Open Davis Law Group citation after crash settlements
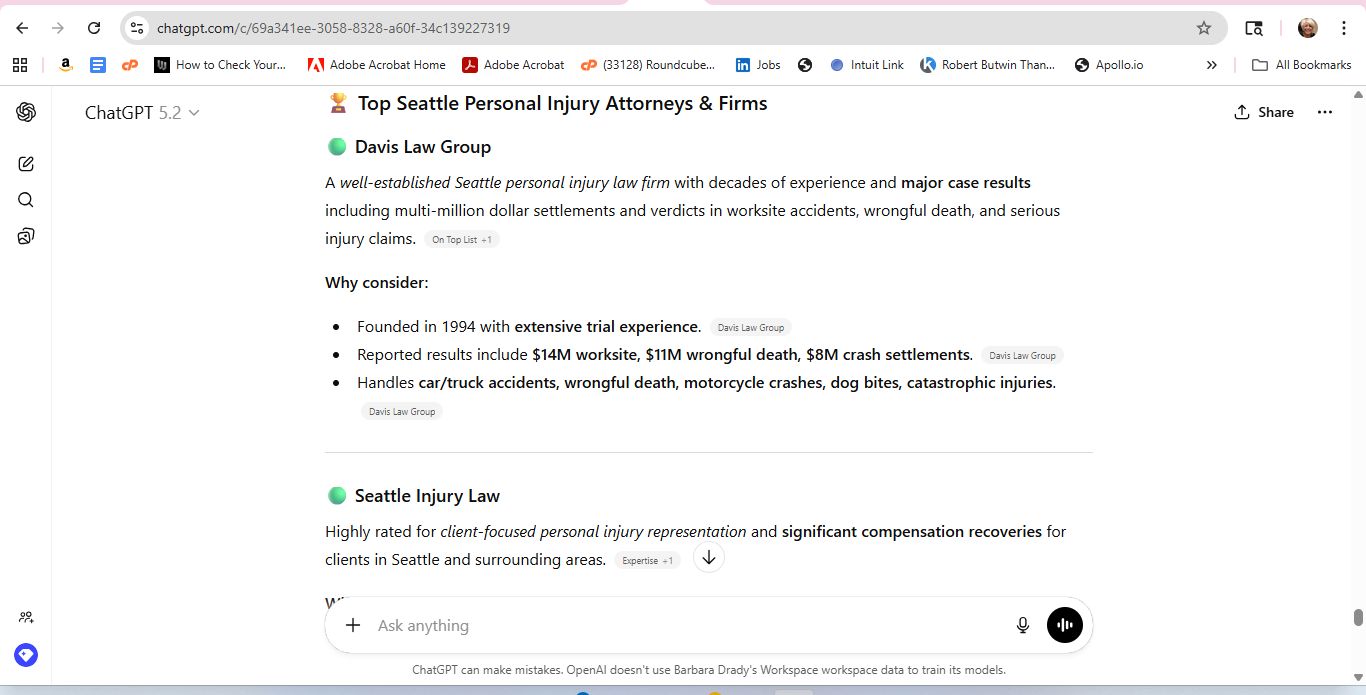Viewport: 1366px width, 695px height. point(1023,355)
